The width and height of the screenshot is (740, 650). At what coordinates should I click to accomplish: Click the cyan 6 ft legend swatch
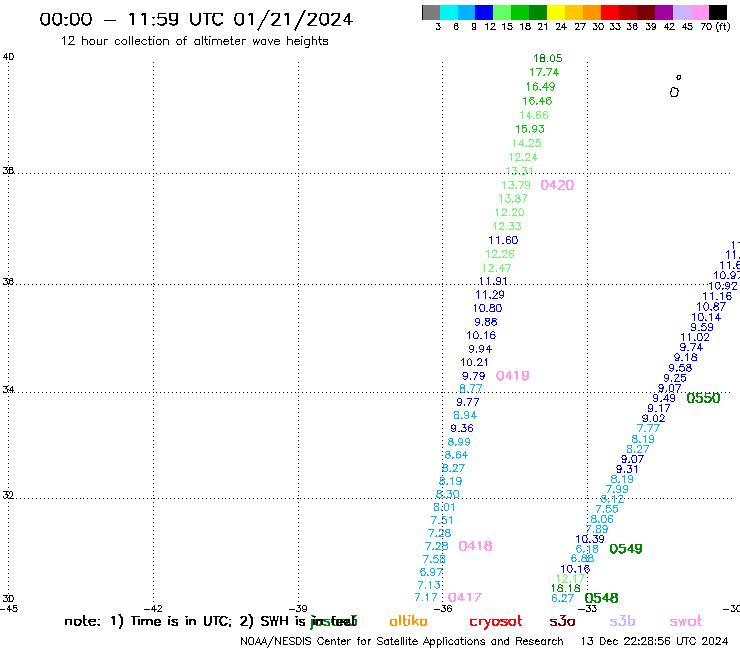pos(449,12)
